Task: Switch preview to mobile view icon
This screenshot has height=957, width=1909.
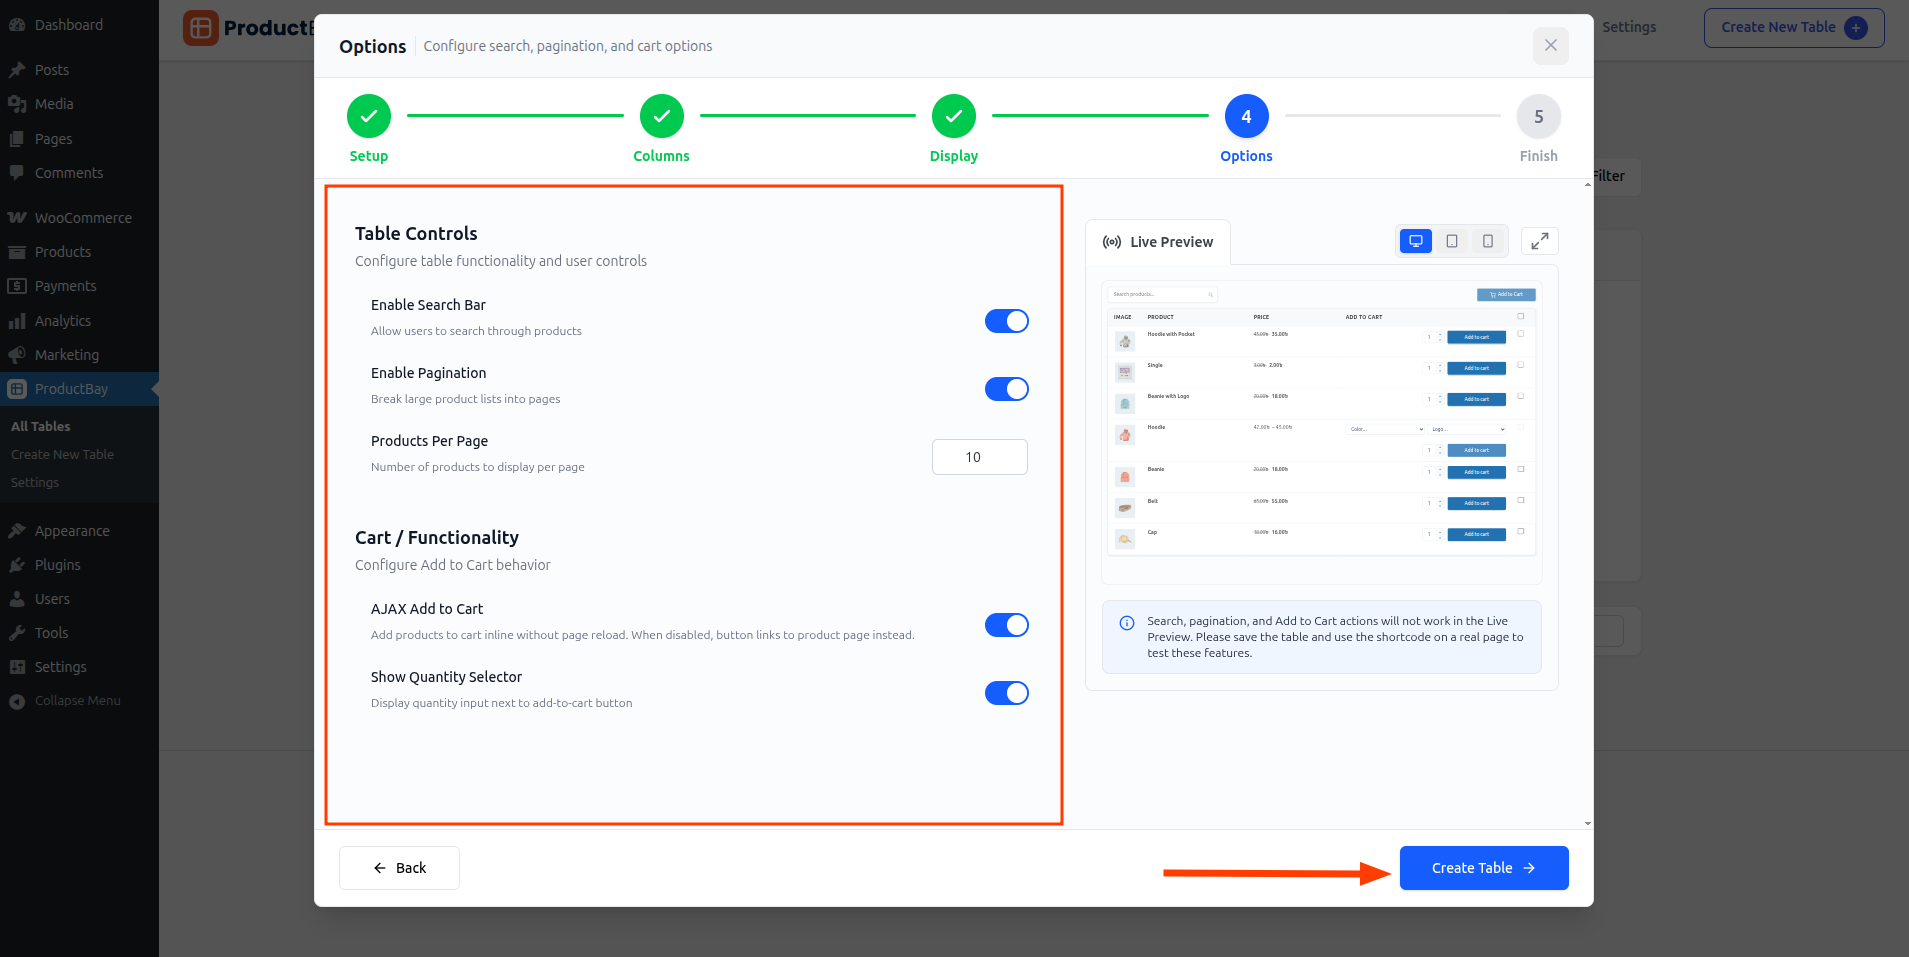Action: (1487, 241)
